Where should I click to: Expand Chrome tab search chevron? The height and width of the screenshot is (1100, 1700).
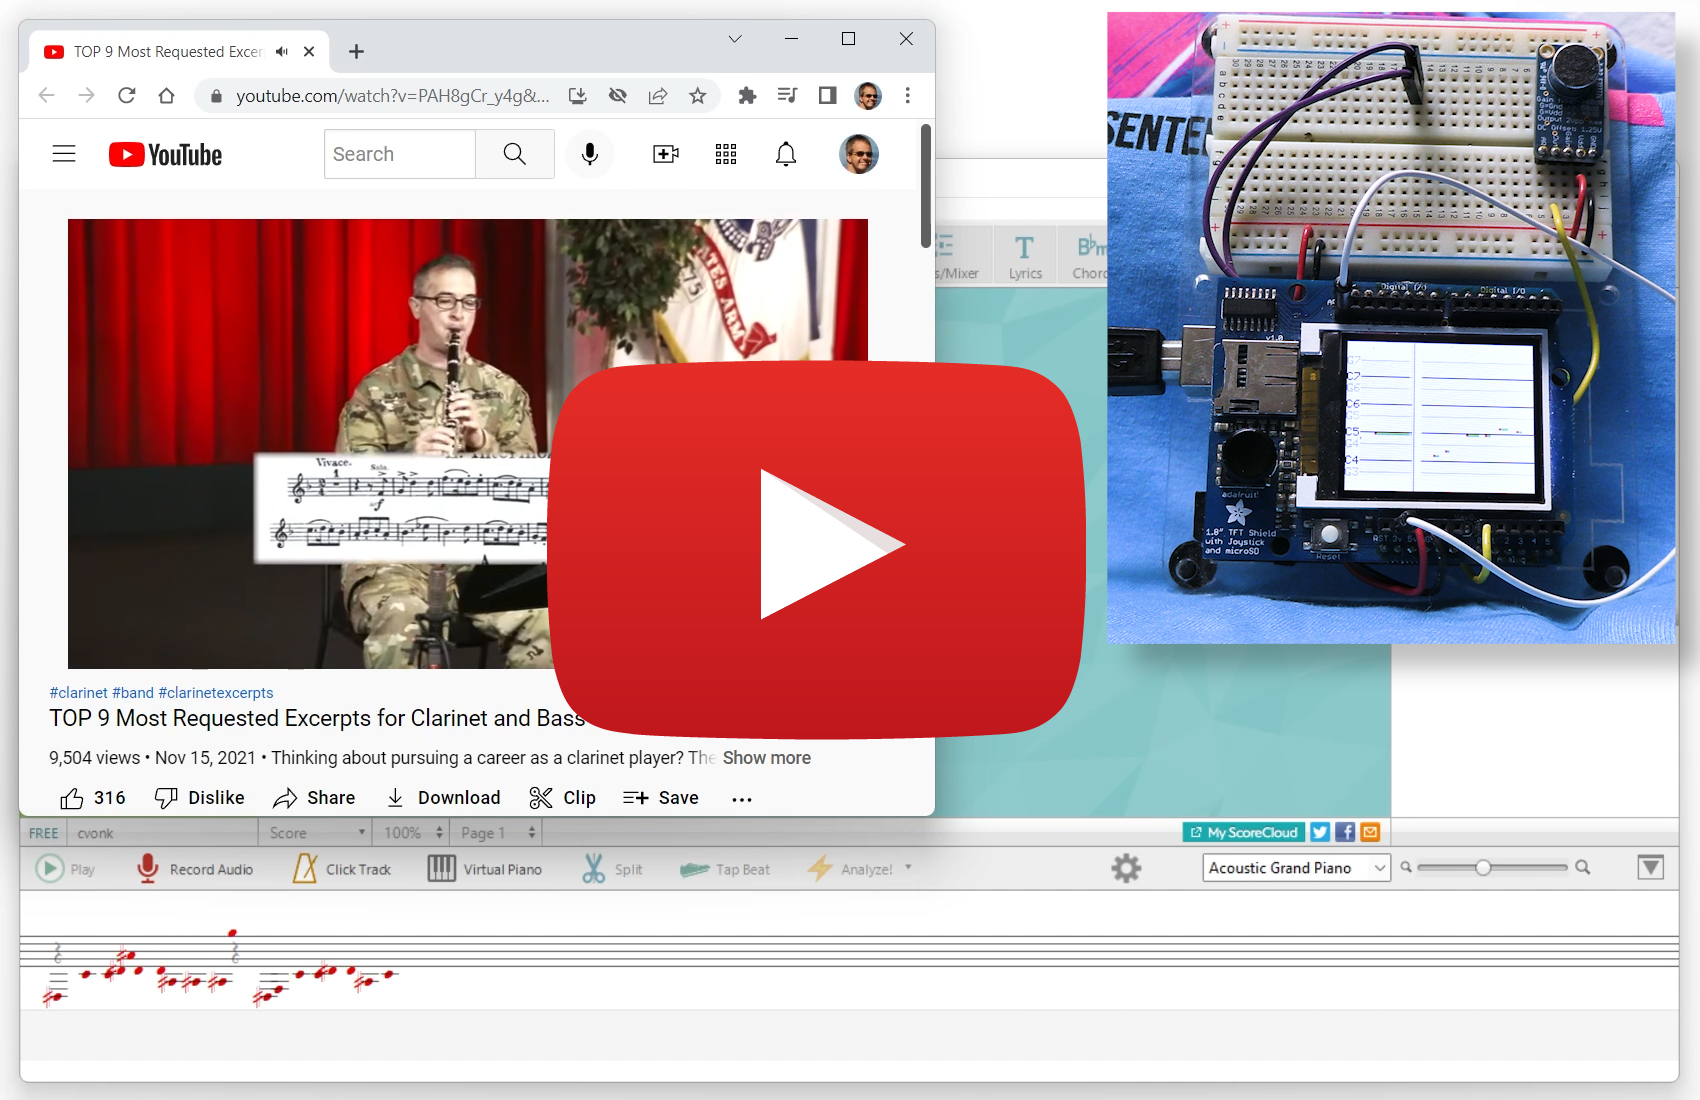[735, 39]
